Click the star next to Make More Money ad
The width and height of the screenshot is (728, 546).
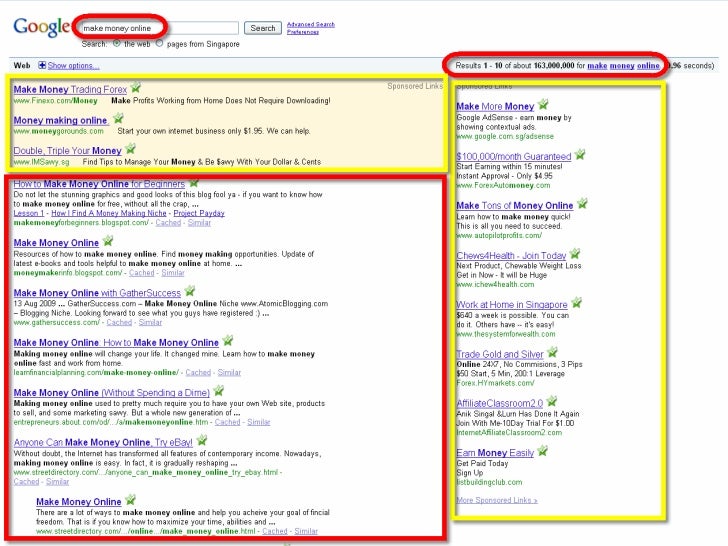543,104
